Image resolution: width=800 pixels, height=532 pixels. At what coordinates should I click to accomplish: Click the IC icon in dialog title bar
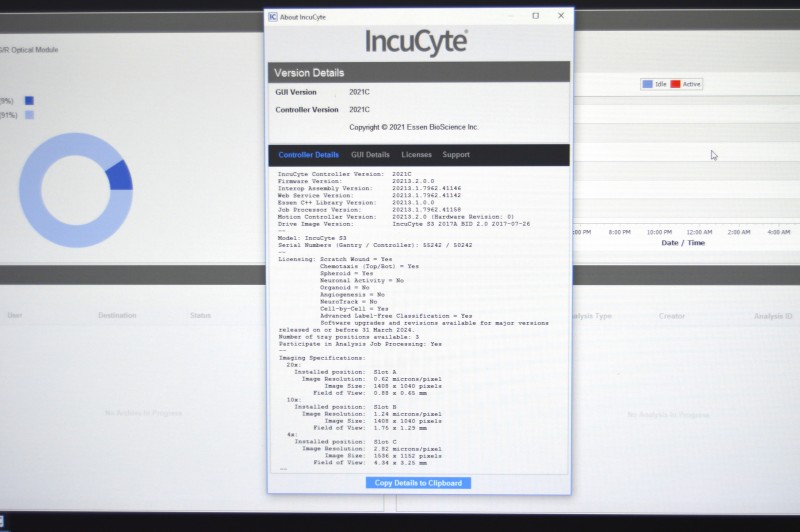tap(273, 17)
